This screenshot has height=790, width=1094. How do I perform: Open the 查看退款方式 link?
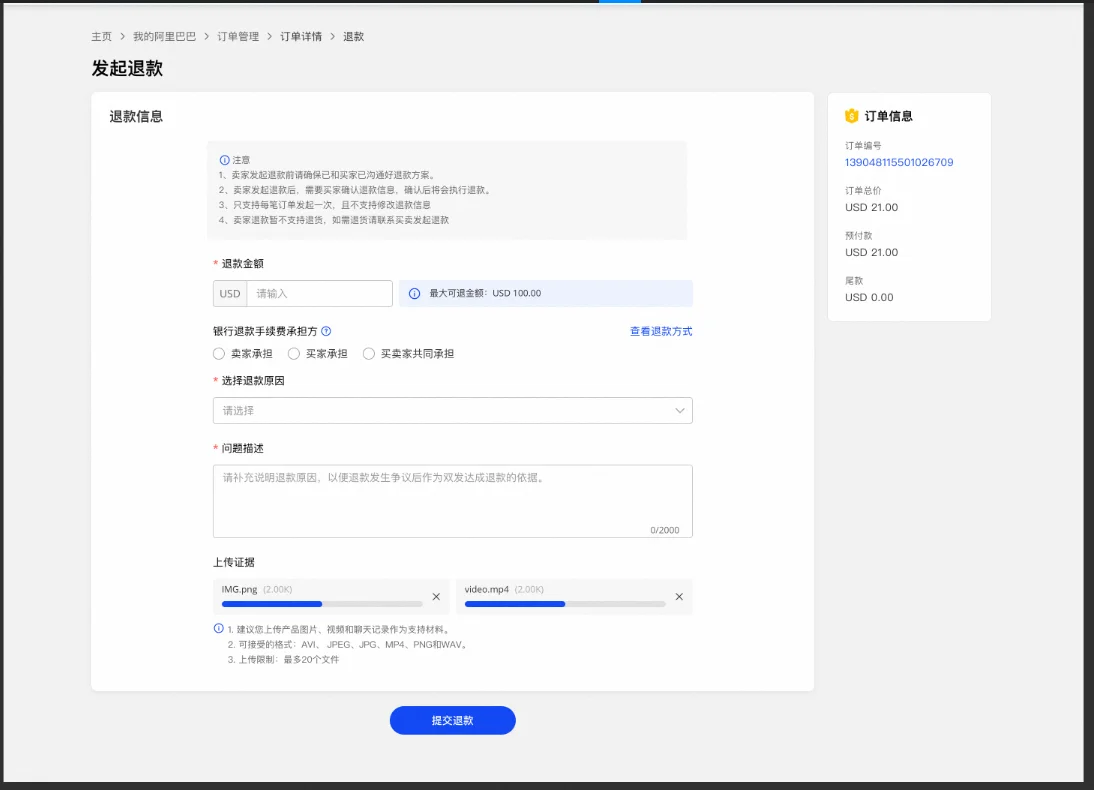pos(660,331)
